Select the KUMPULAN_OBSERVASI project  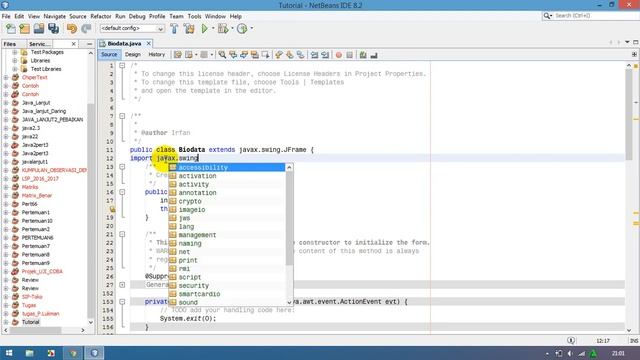[54, 170]
